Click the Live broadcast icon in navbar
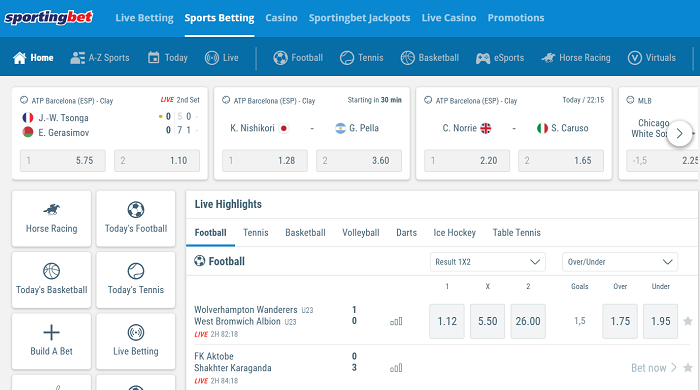 point(212,58)
